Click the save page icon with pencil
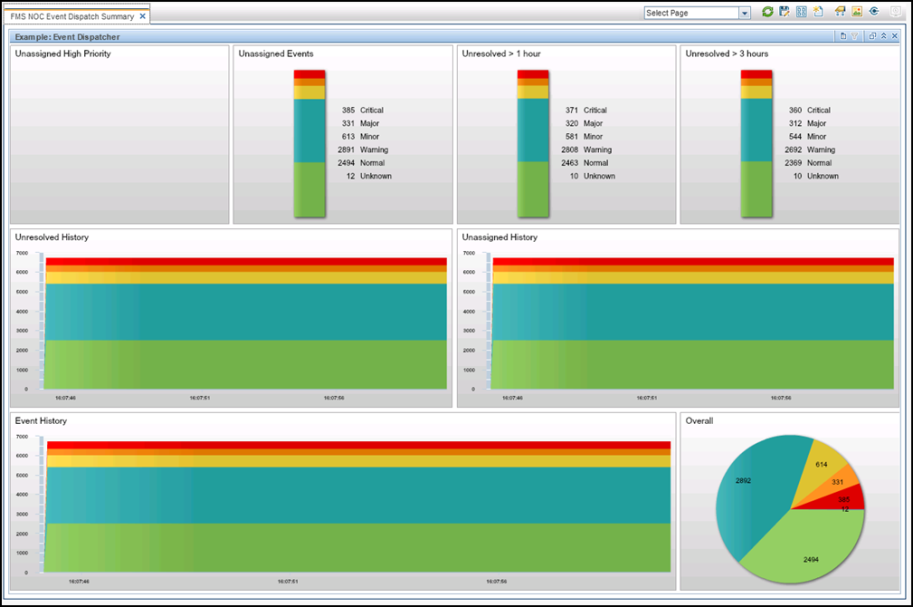The image size is (913, 607). click(x=784, y=12)
